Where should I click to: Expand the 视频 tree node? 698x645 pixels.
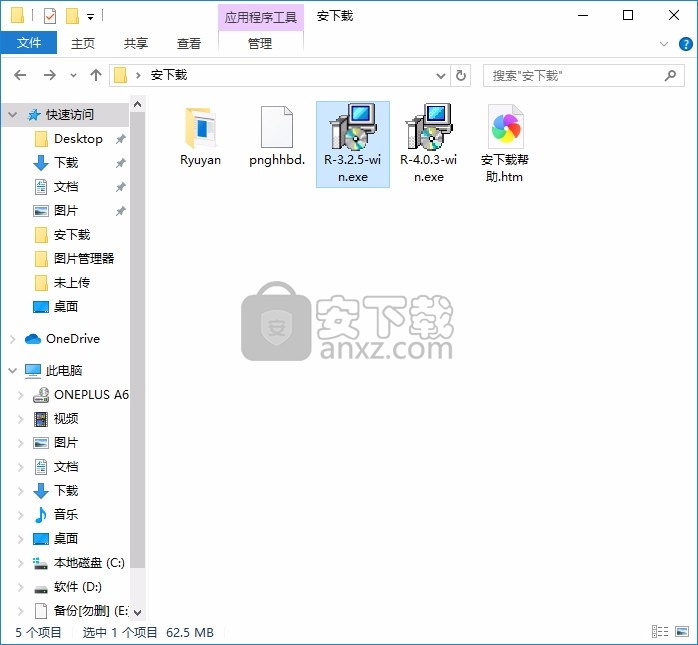coord(20,419)
